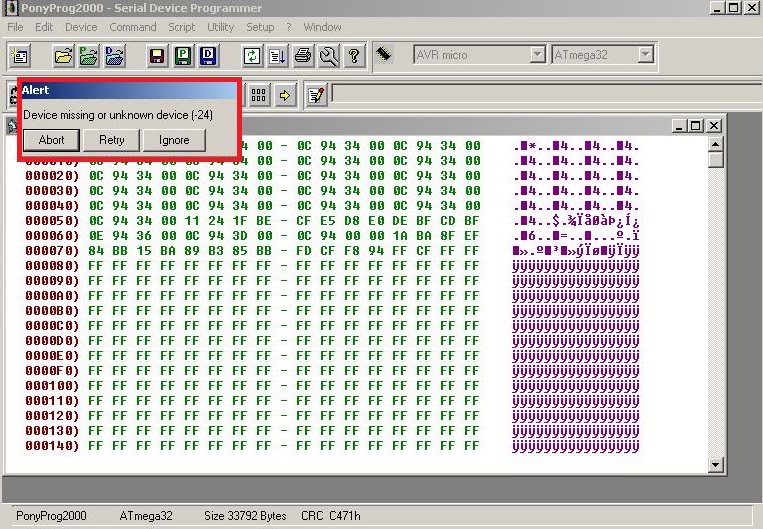Save program file using green P floppy icon
763x529 pixels.
click(183, 56)
